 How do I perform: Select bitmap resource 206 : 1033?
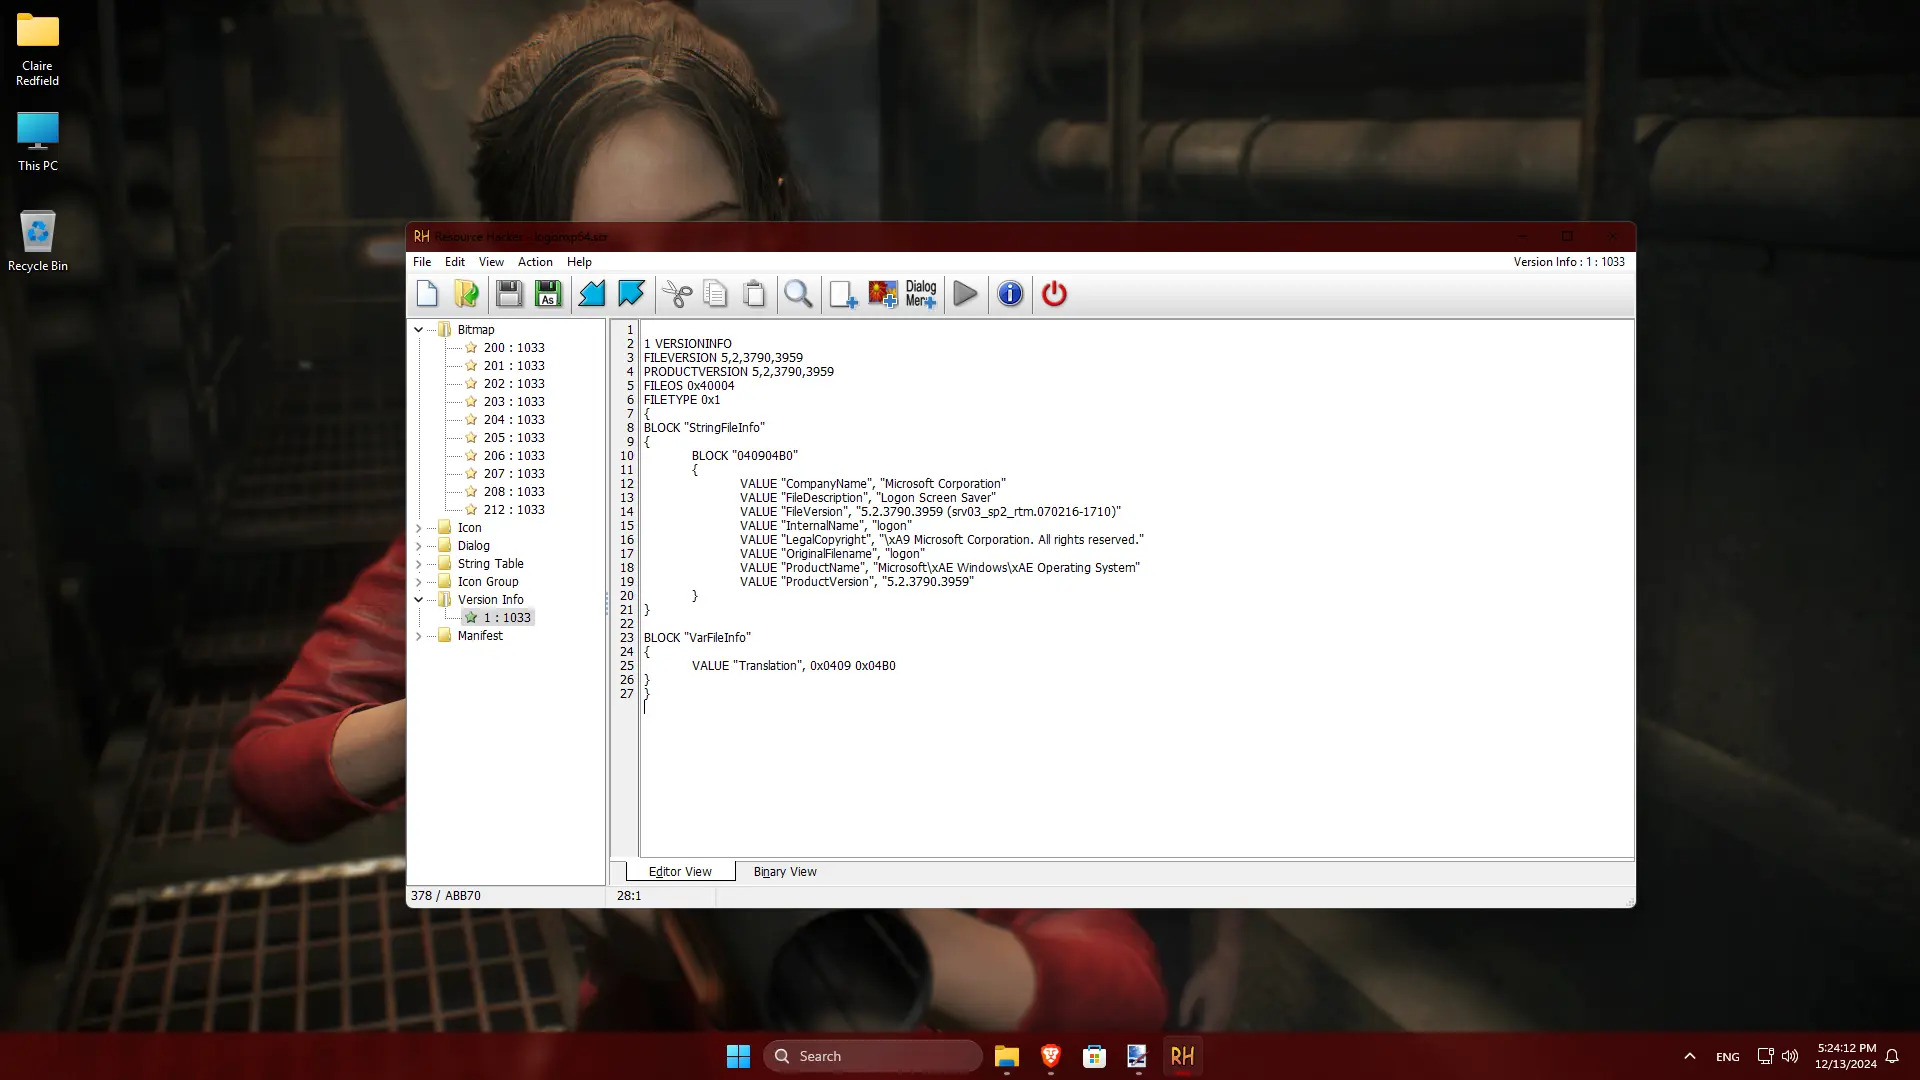(x=514, y=456)
